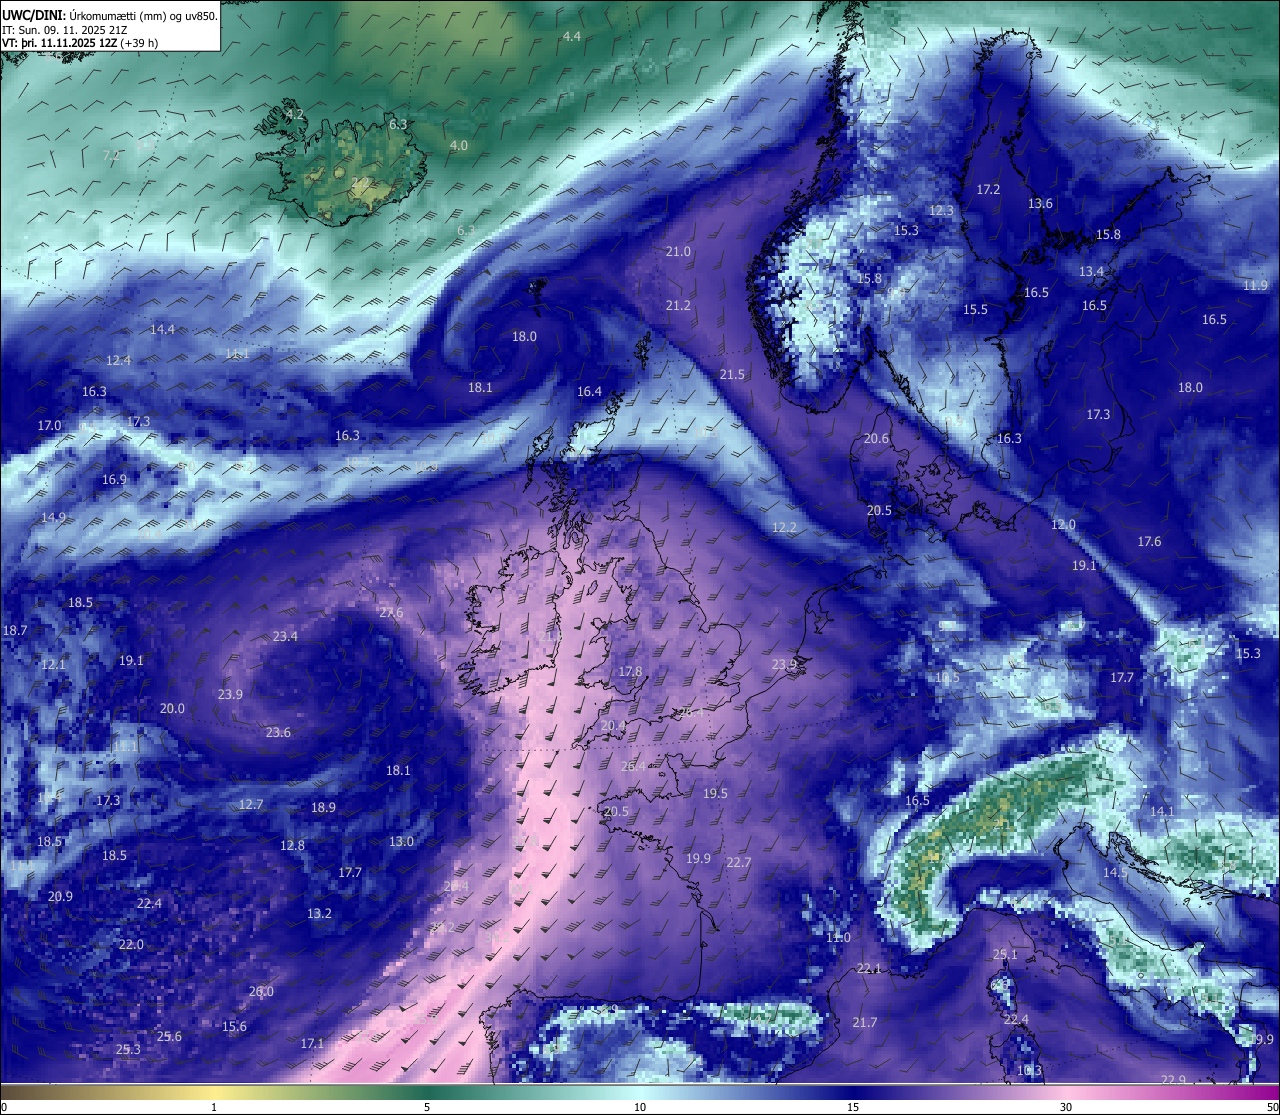Viewport: 1280px width, 1115px height.
Task: Click the 11.9 value at the right edge
Action: tap(1255, 286)
